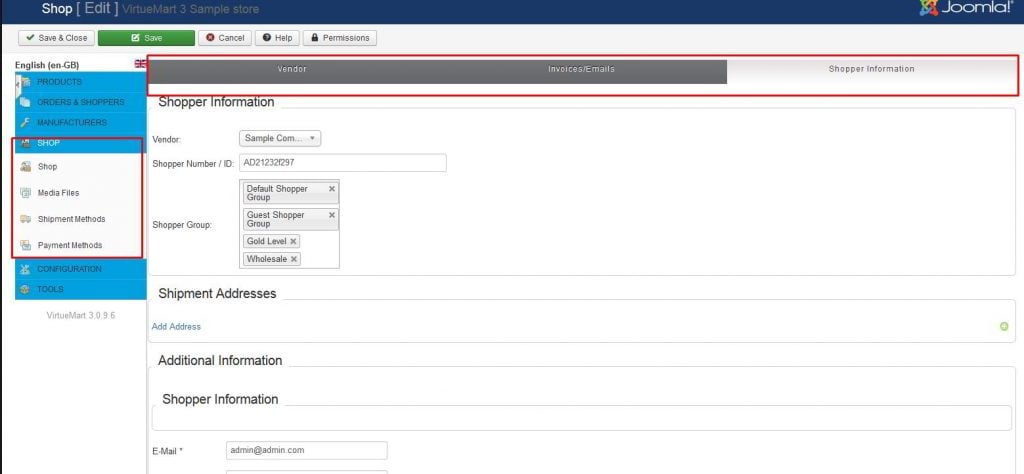Expand the Products menu section

[x=60, y=82]
